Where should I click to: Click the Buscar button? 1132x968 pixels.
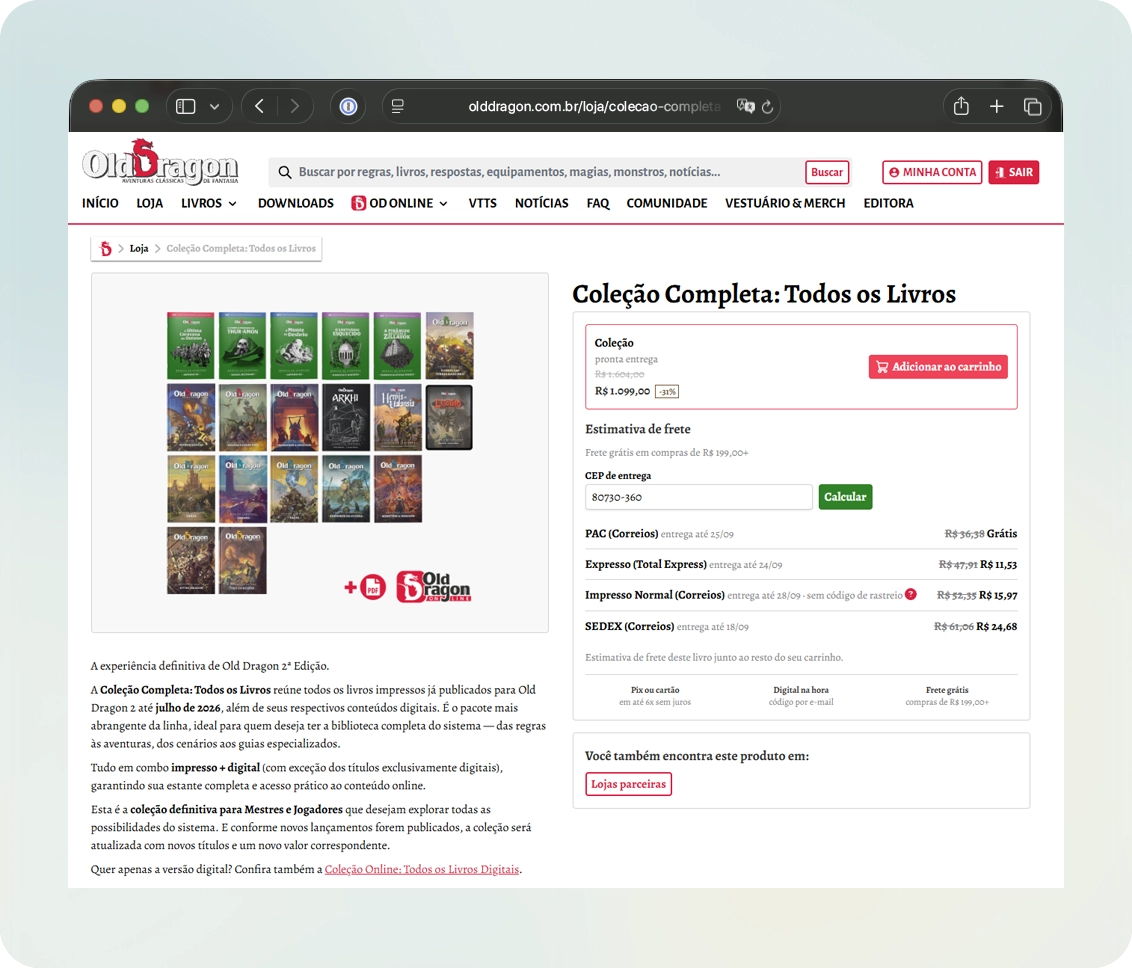coord(827,173)
